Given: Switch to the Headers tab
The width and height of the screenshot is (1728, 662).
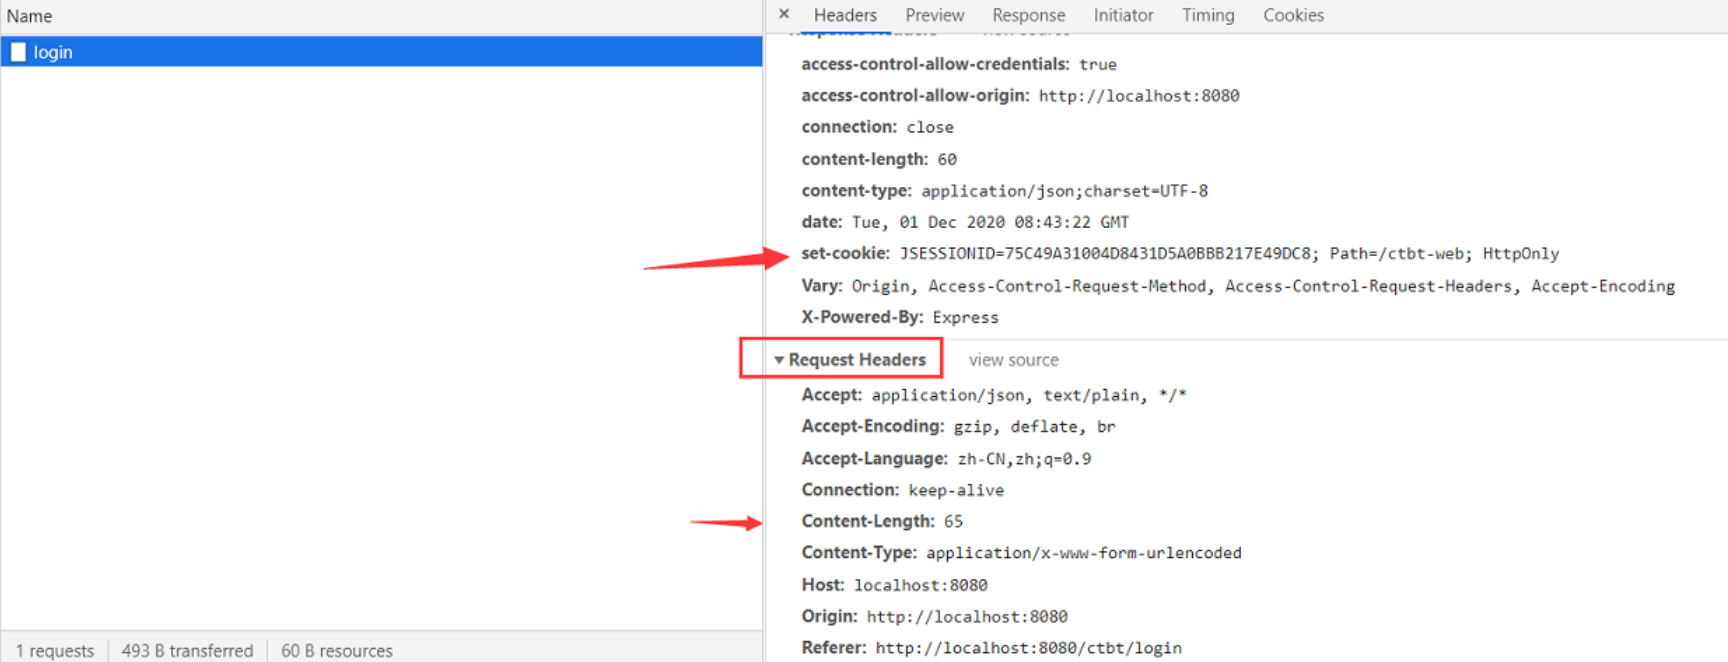Looking at the screenshot, I should (844, 15).
